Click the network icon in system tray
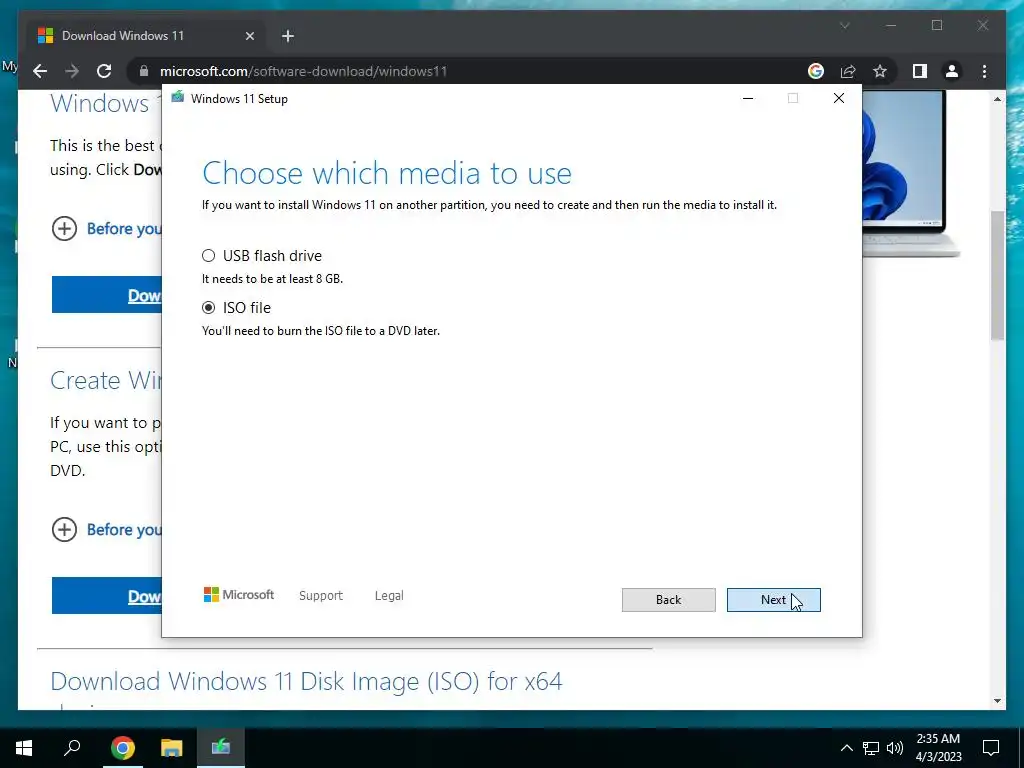 click(x=871, y=748)
